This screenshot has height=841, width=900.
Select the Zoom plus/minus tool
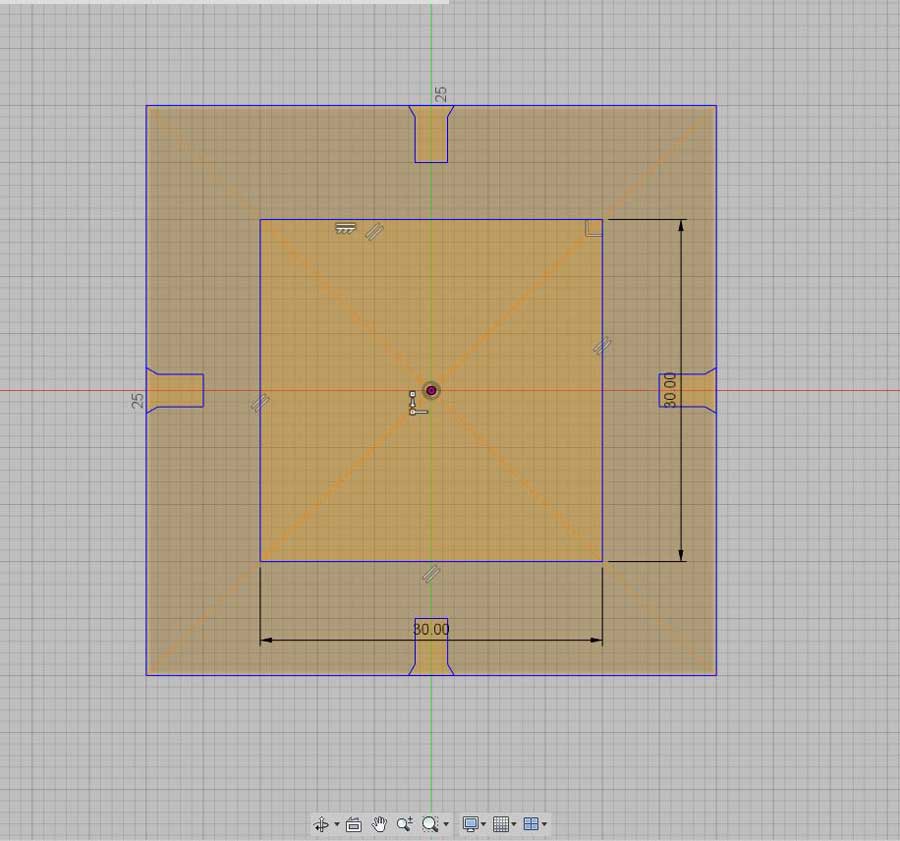[405, 824]
